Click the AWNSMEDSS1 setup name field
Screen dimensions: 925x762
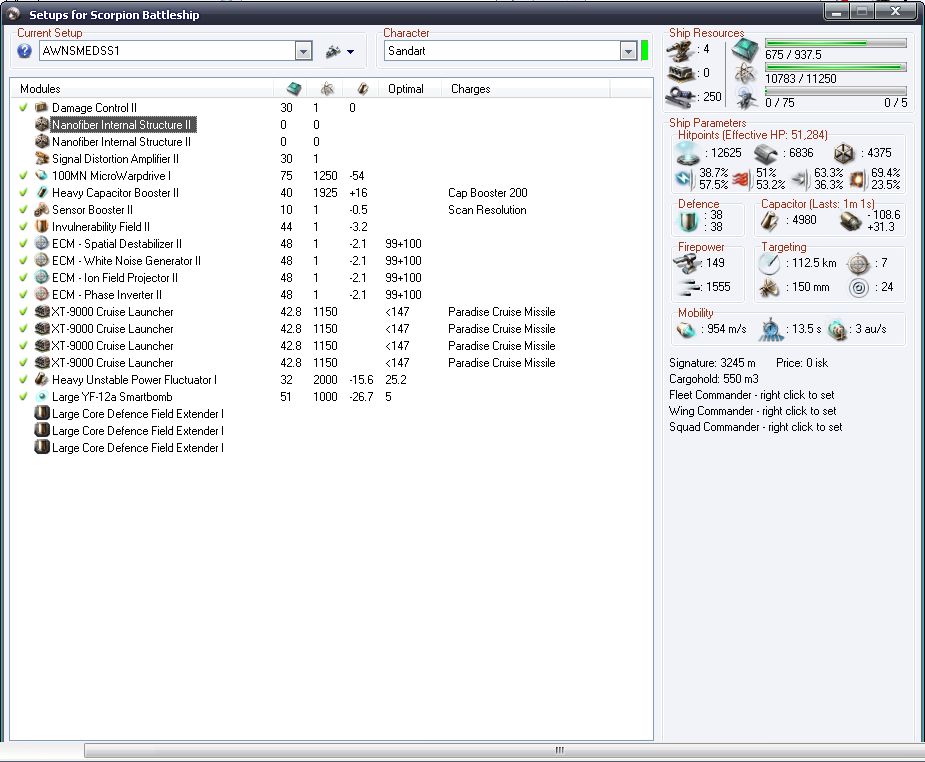(168, 51)
